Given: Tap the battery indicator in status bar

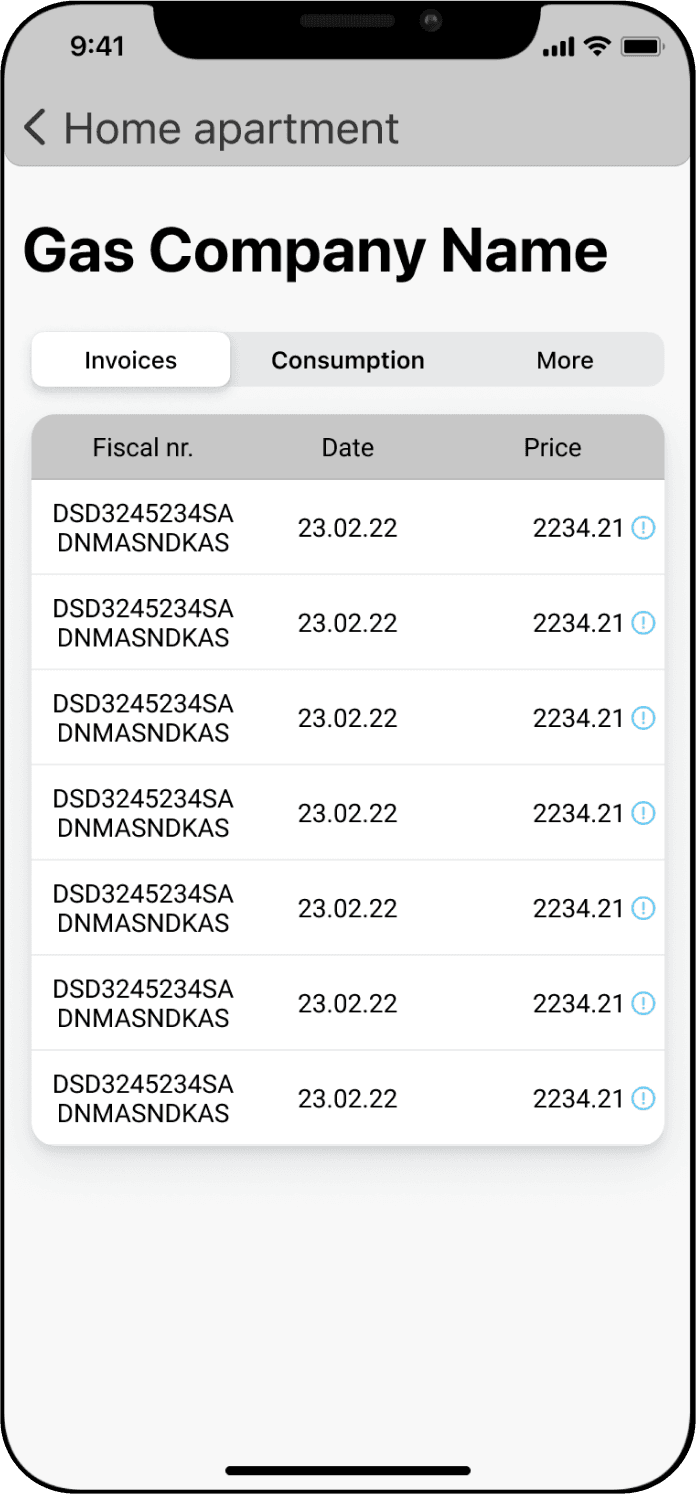Looking at the screenshot, I should point(643,46).
